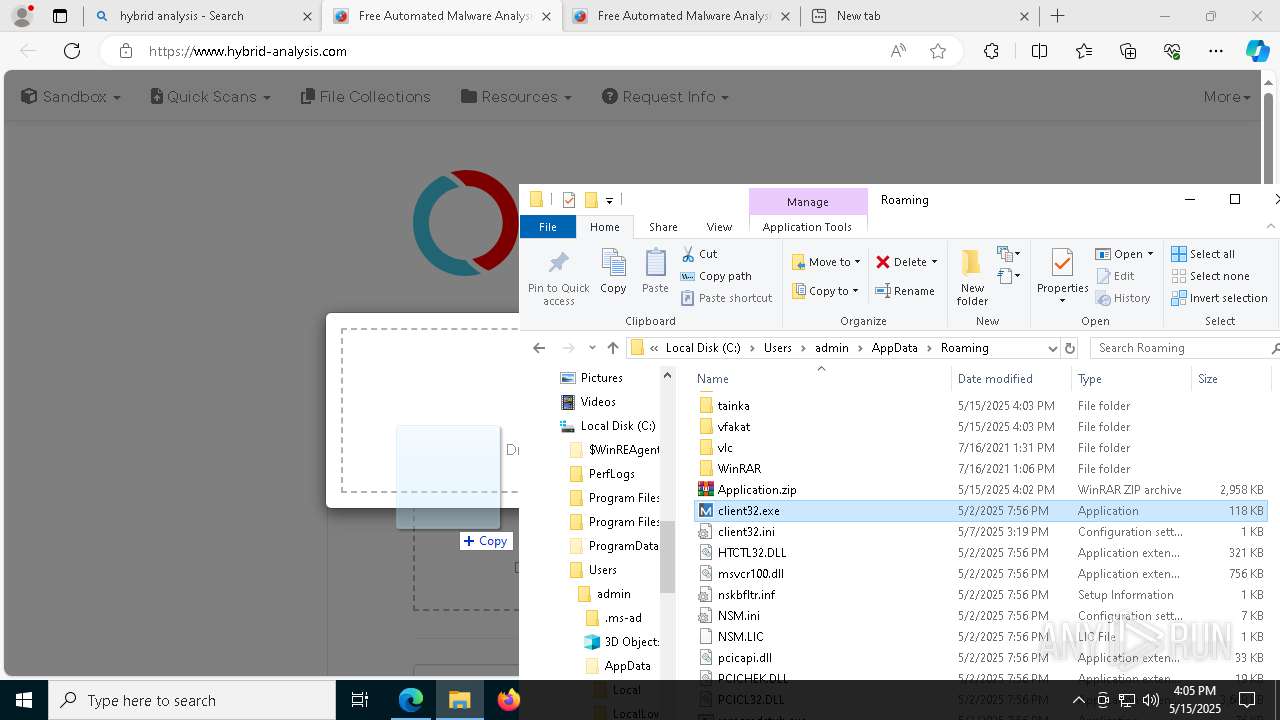Select Application.zip file
1280x720 pixels.
(756, 490)
